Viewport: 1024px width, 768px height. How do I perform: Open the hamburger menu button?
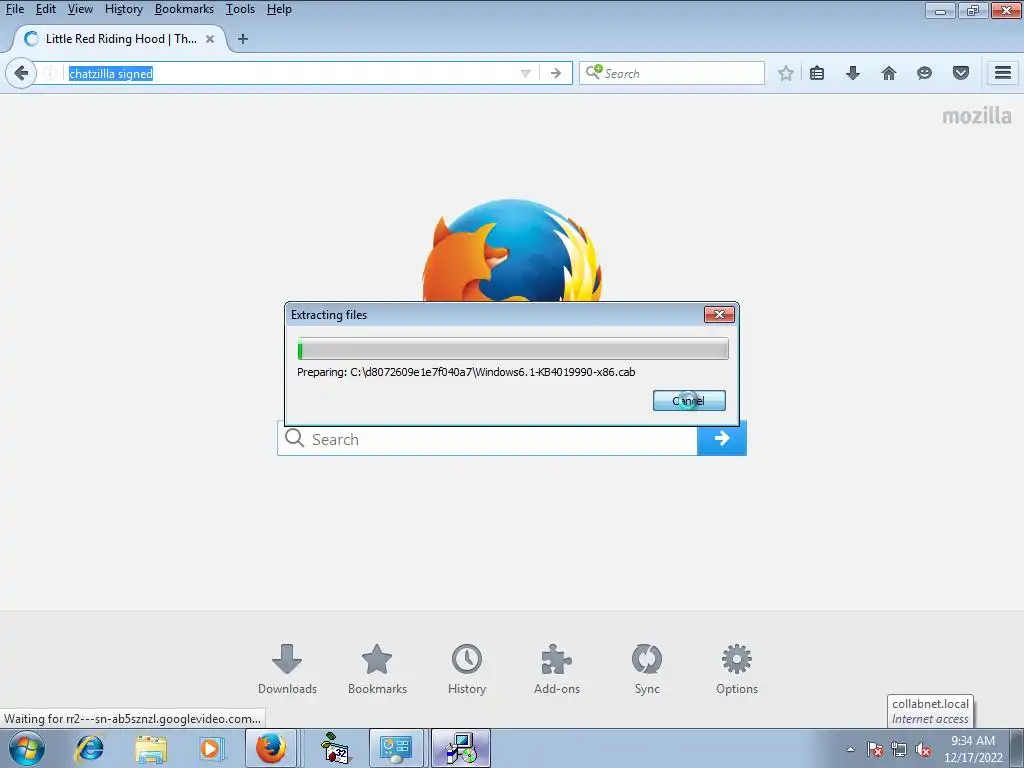pos(1003,72)
